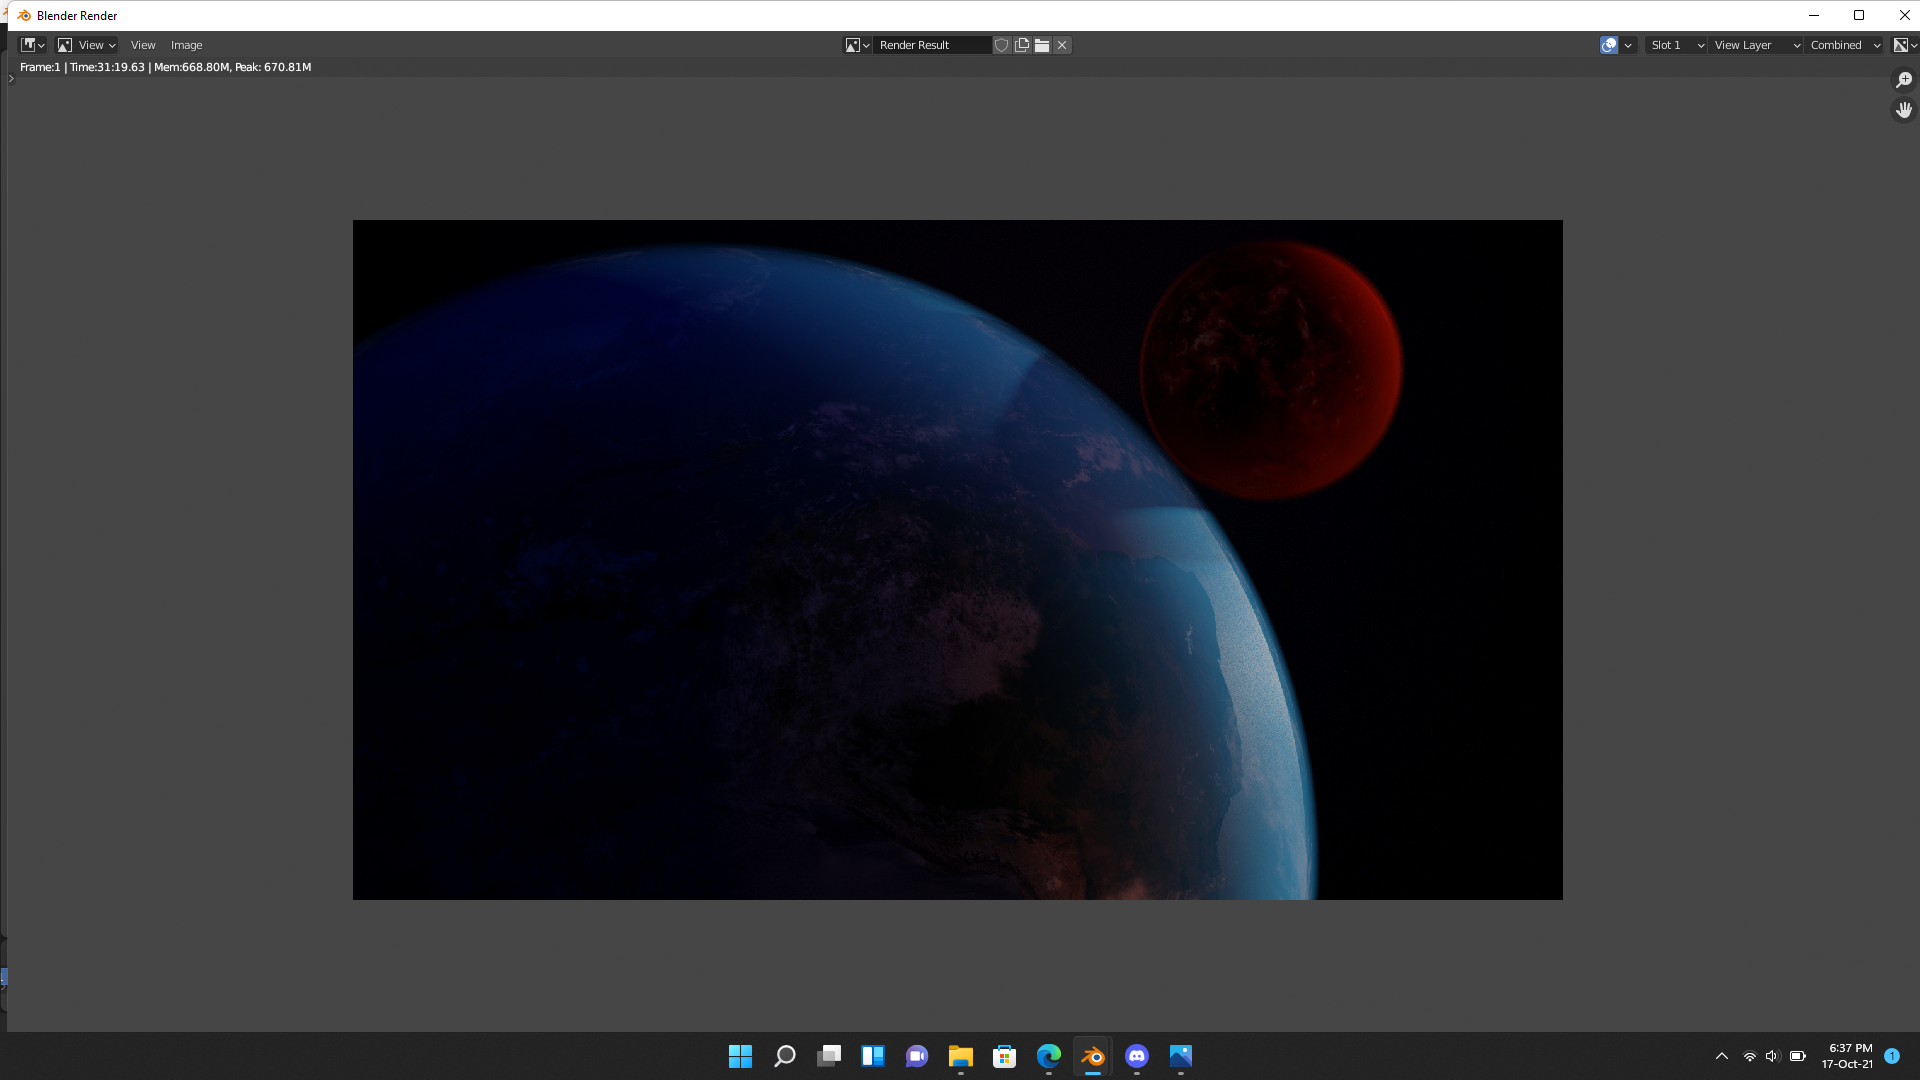Open Microsoft Edge from taskbar
Screen dimensions: 1920x1080
tap(1049, 1056)
